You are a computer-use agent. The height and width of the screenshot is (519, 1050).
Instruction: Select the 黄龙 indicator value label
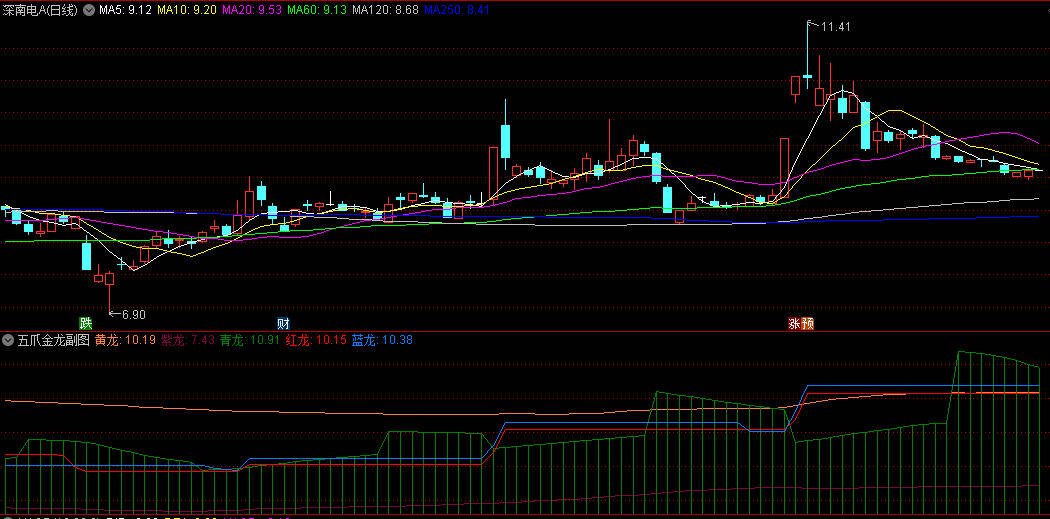(125, 340)
